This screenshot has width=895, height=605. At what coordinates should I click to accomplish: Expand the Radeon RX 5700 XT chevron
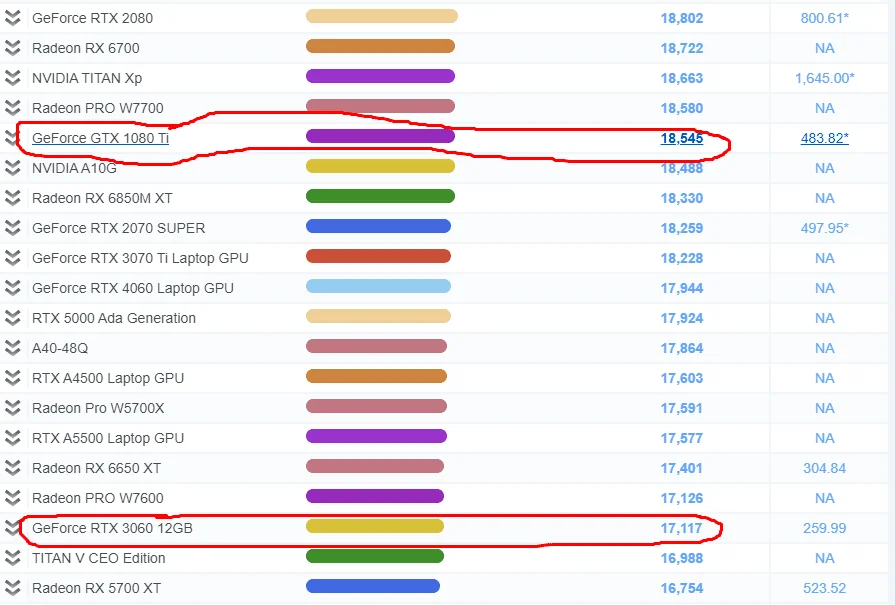pos(13,588)
